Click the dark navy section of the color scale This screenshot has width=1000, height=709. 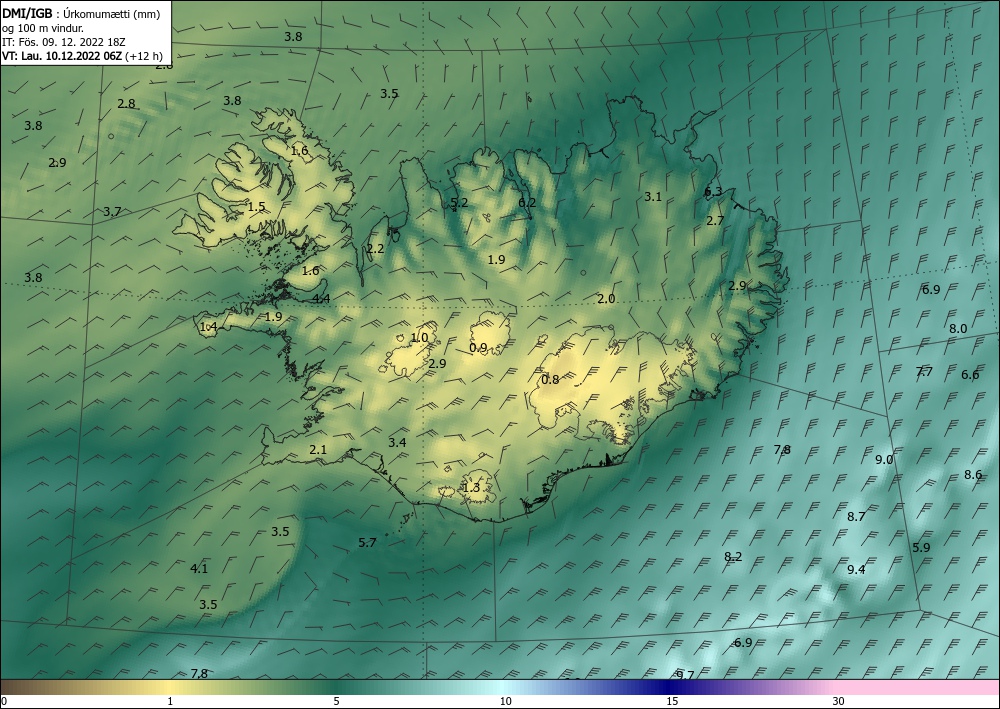(x=670, y=687)
